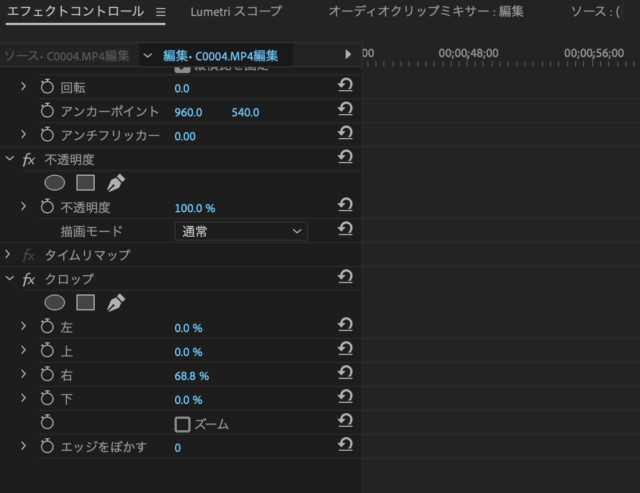Select the ソース・C0004.MP4編集 master clip tab
Image resolution: width=640 pixels, height=493 pixels.
(x=67, y=56)
